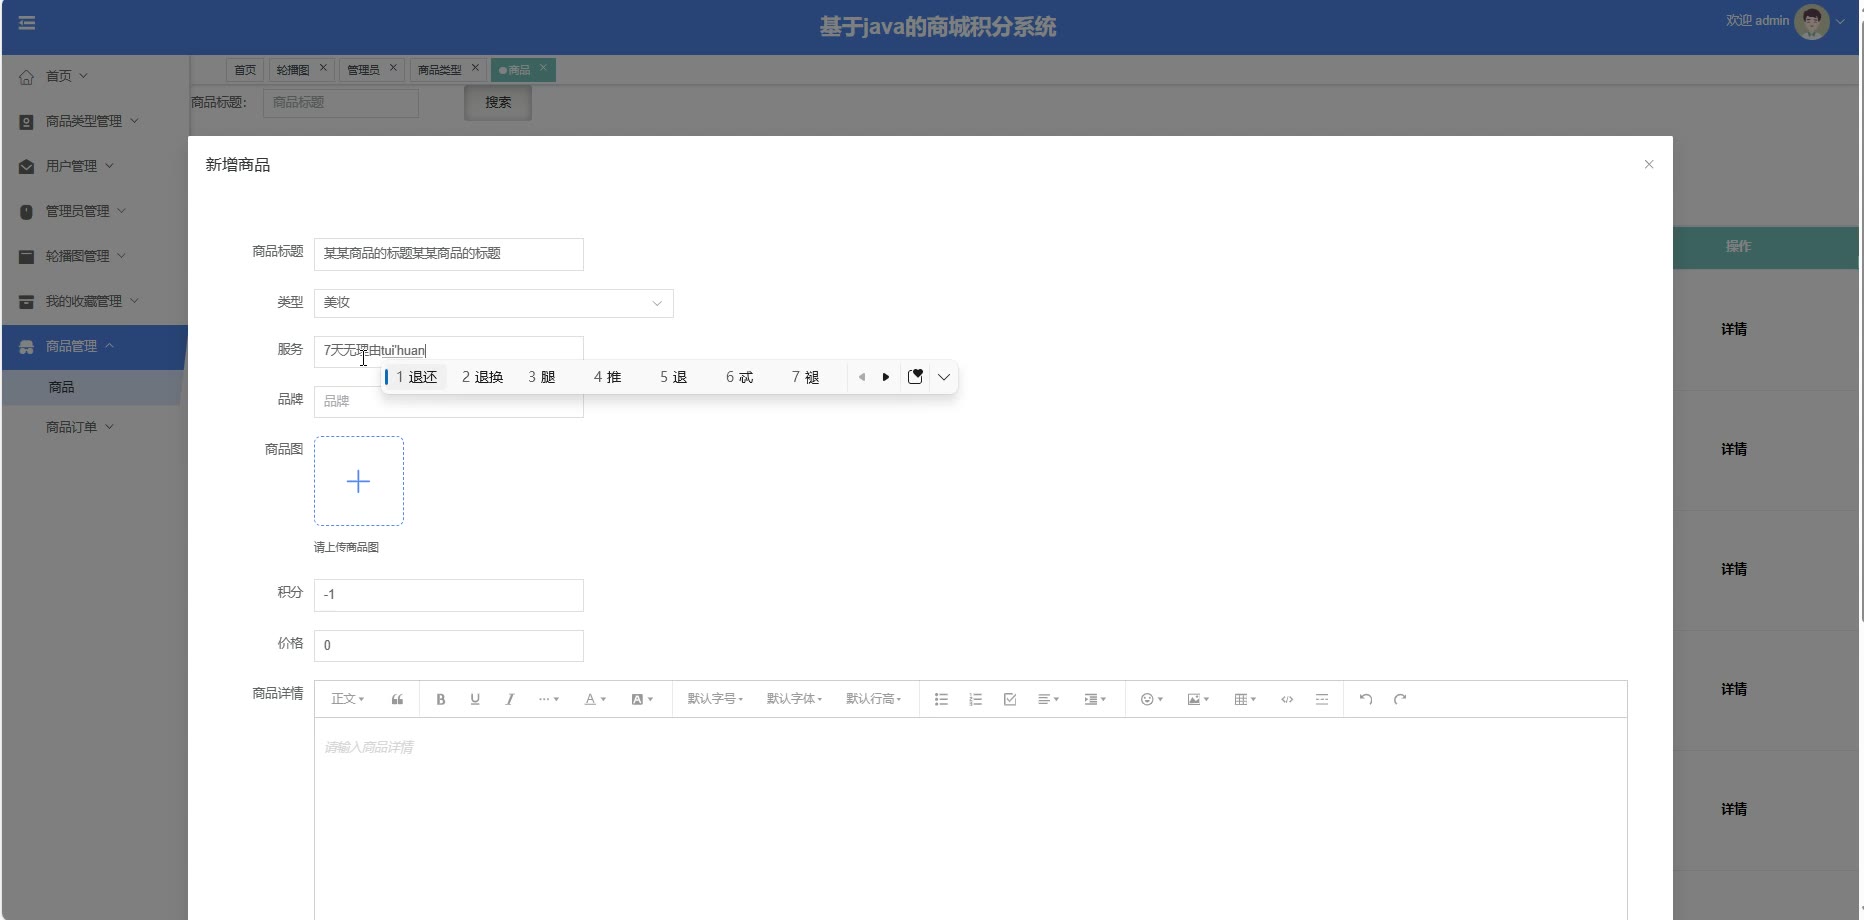Focus the 商品标题 field in dialog
The width and height of the screenshot is (1864, 920).
(x=449, y=254)
